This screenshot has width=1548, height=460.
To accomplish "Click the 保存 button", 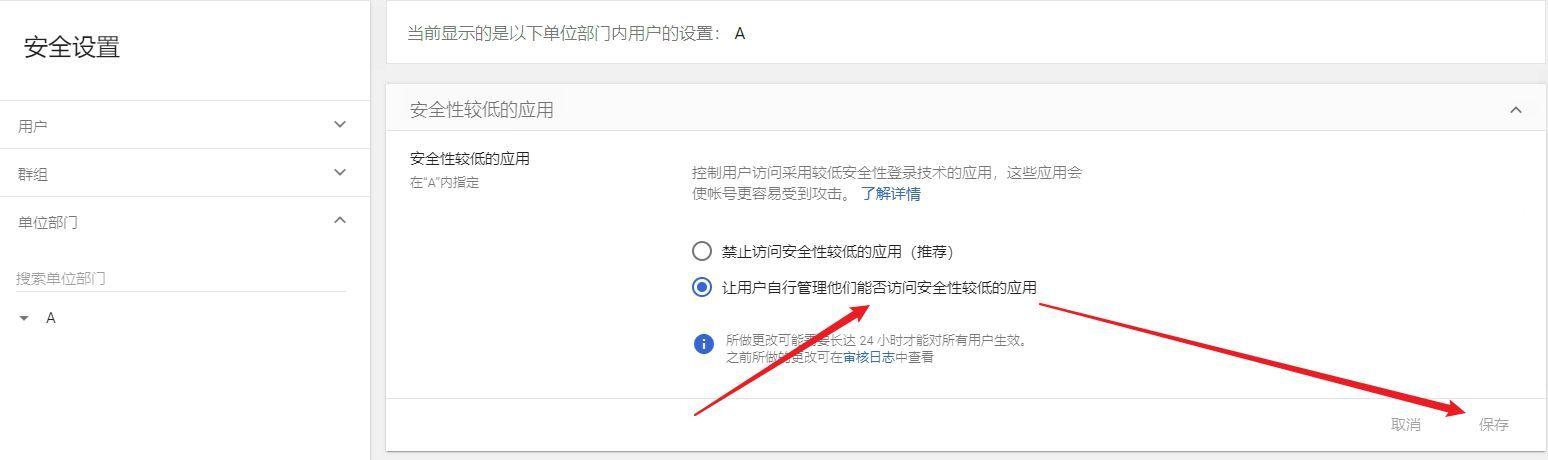I will (x=1494, y=425).
